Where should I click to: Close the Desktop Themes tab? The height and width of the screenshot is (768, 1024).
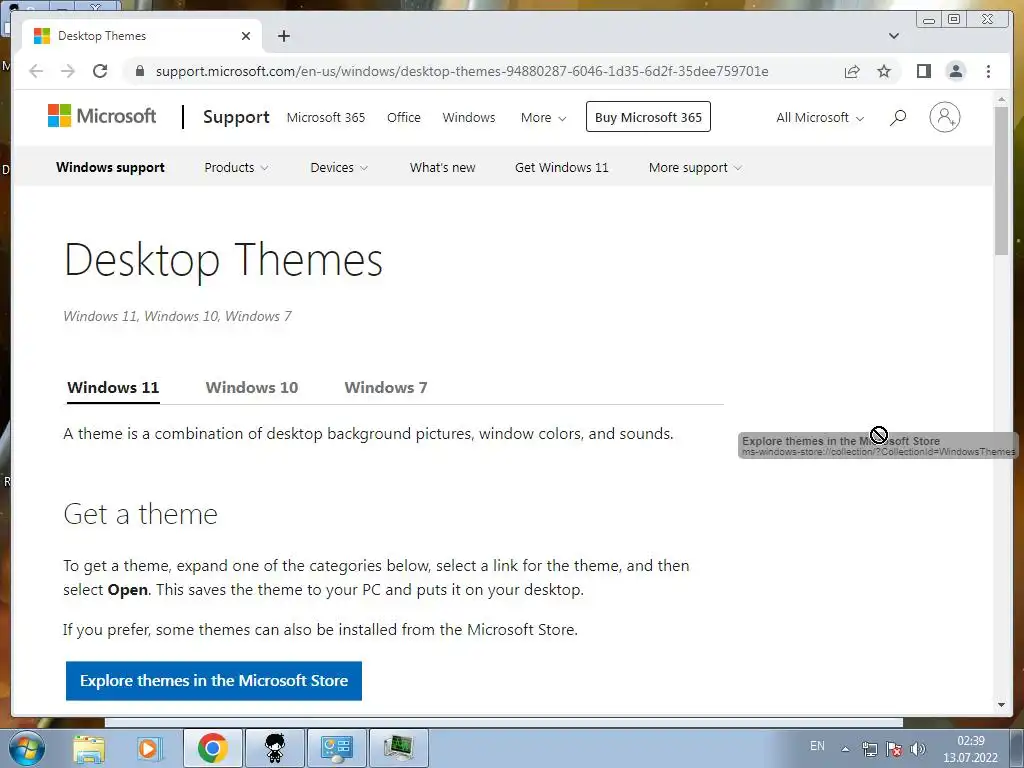pos(246,36)
